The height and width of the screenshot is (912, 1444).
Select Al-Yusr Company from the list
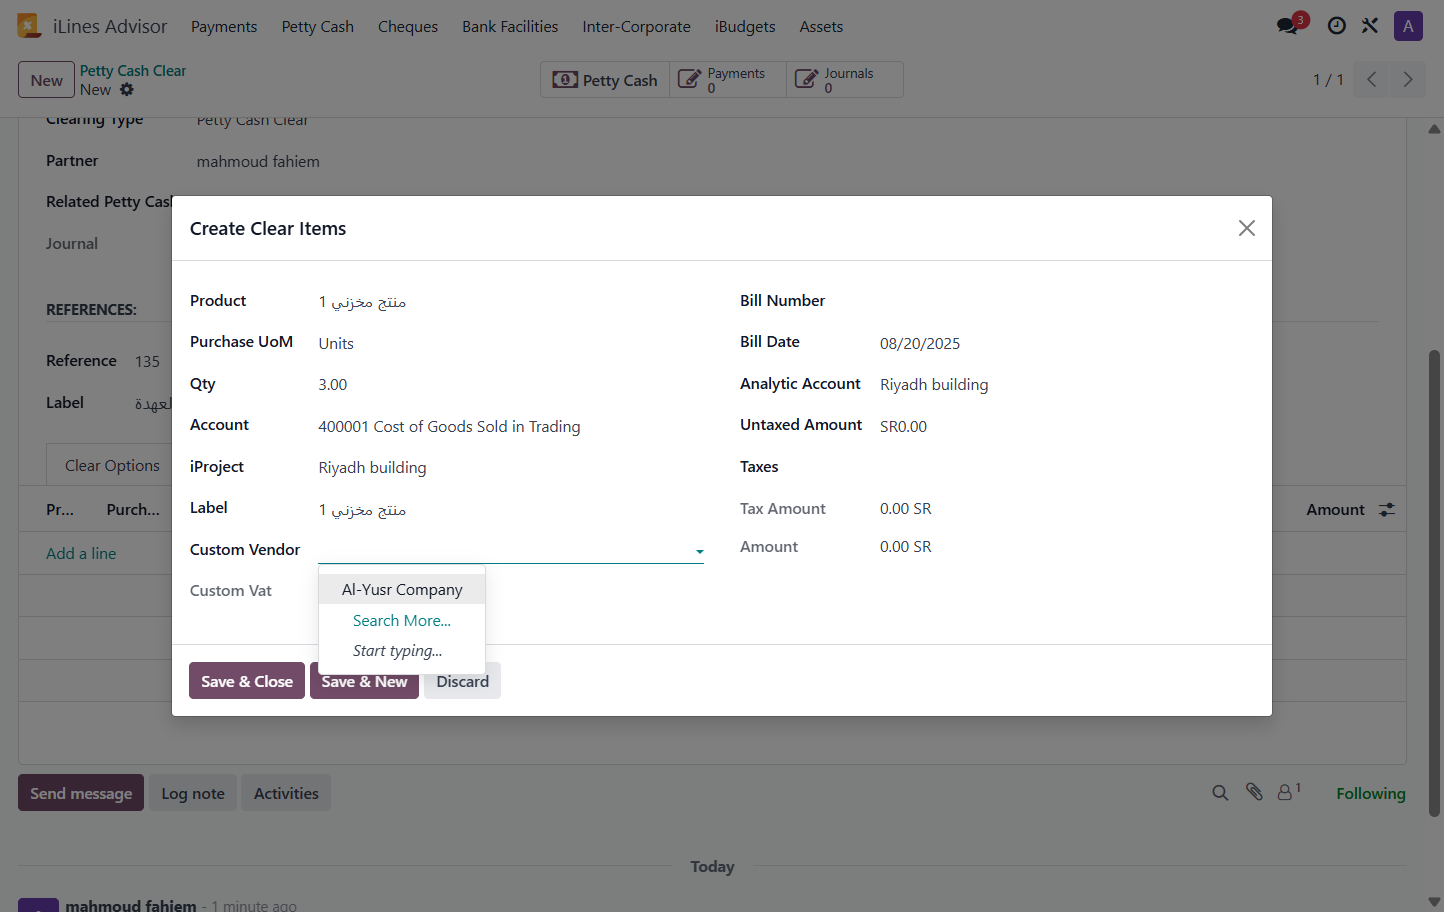pyautogui.click(x=402, y=590)
